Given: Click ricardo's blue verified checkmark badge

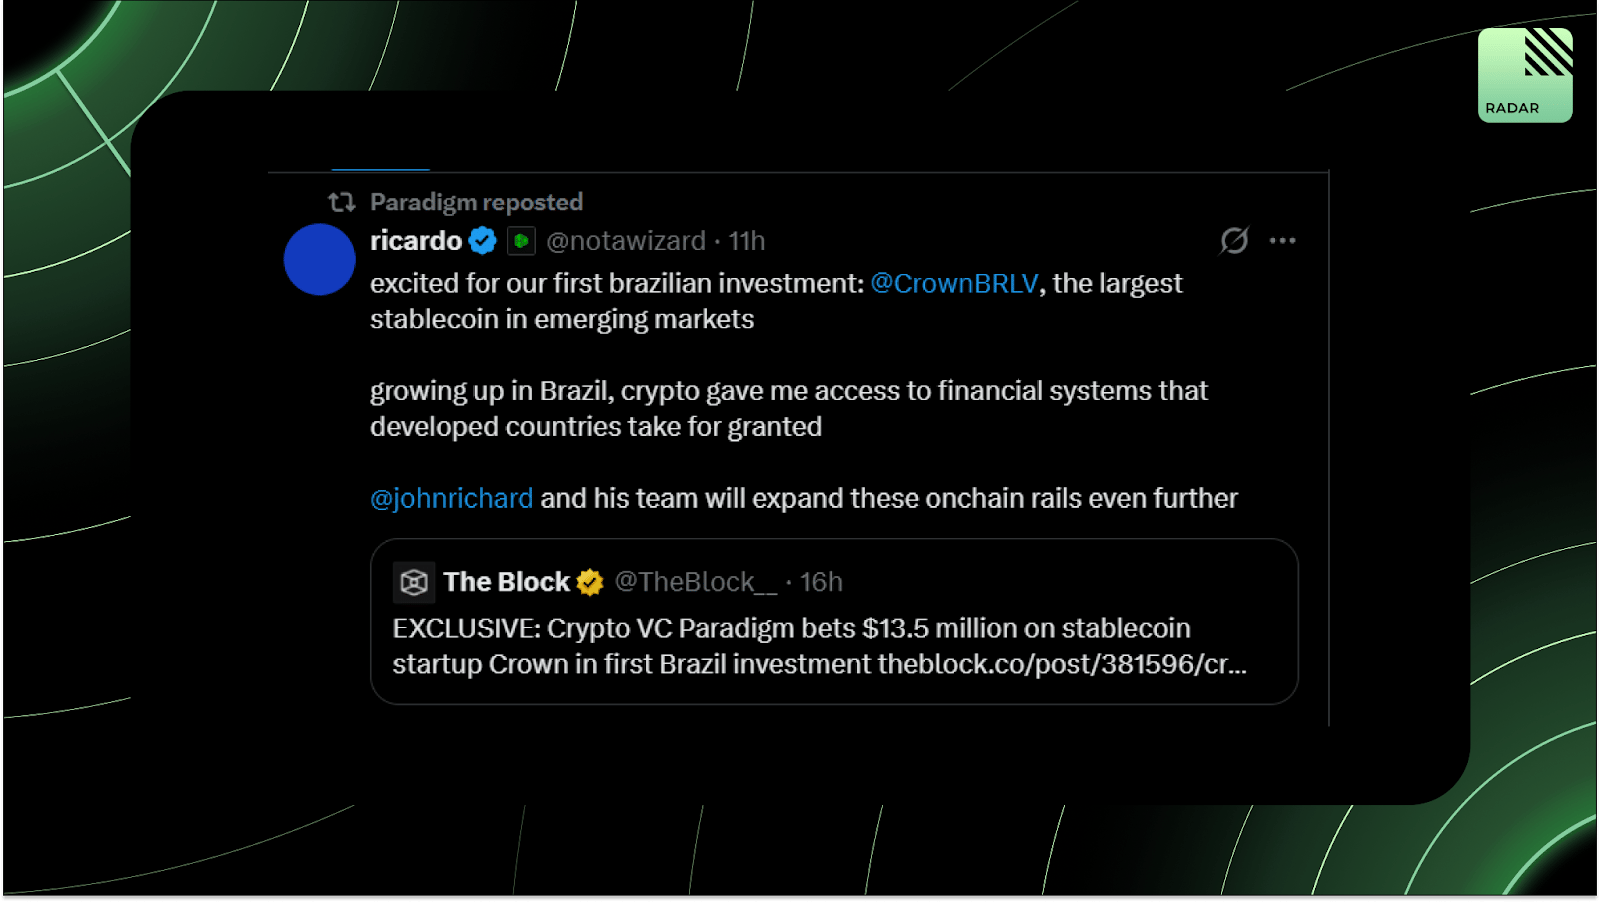Looking at the screenshot, I should click(483, 241).
